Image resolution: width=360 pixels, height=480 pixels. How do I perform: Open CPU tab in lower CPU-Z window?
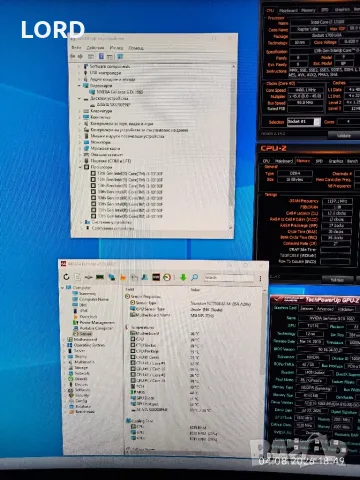coord(266,161)
